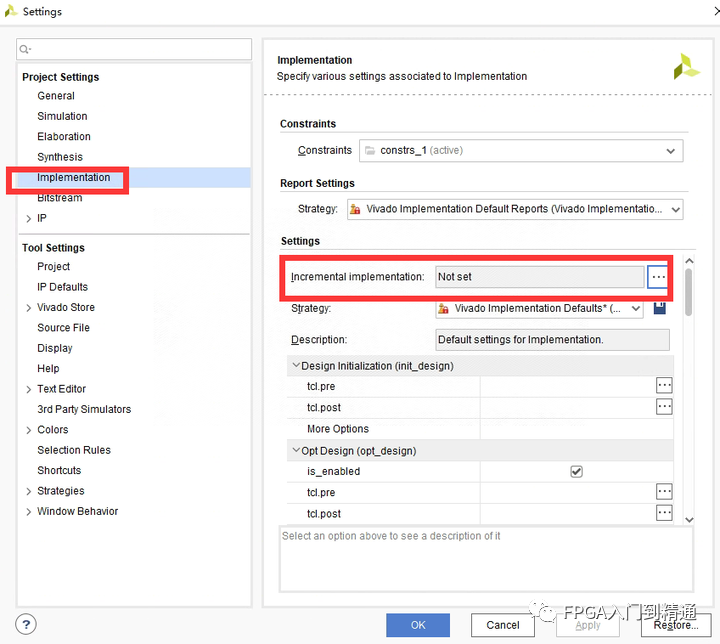
Task: Click the Cancel button
Action: pyautogui.click(x=503, y=625)
